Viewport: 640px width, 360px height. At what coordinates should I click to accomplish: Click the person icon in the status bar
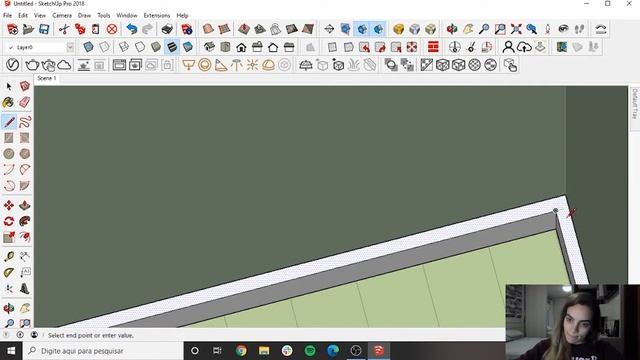(x=34, y=335)
